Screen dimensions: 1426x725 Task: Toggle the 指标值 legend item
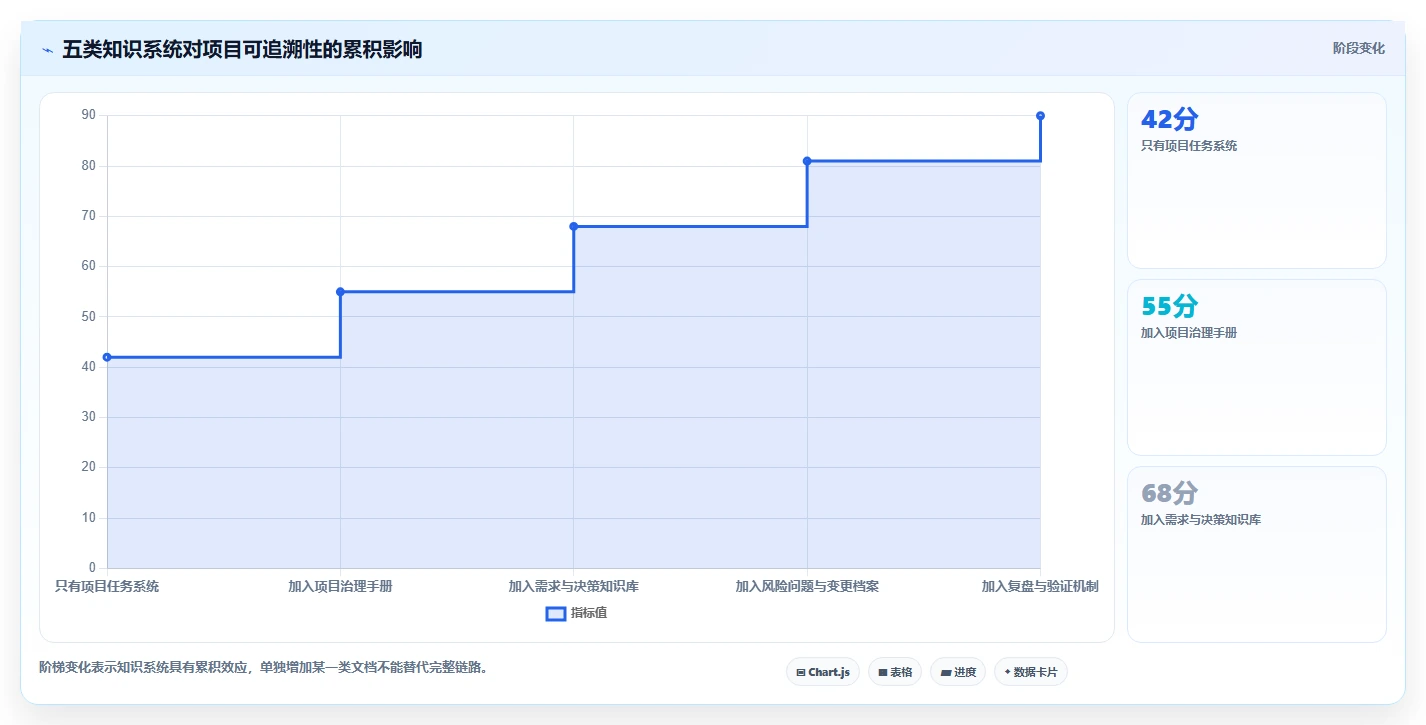coord(576,613)
